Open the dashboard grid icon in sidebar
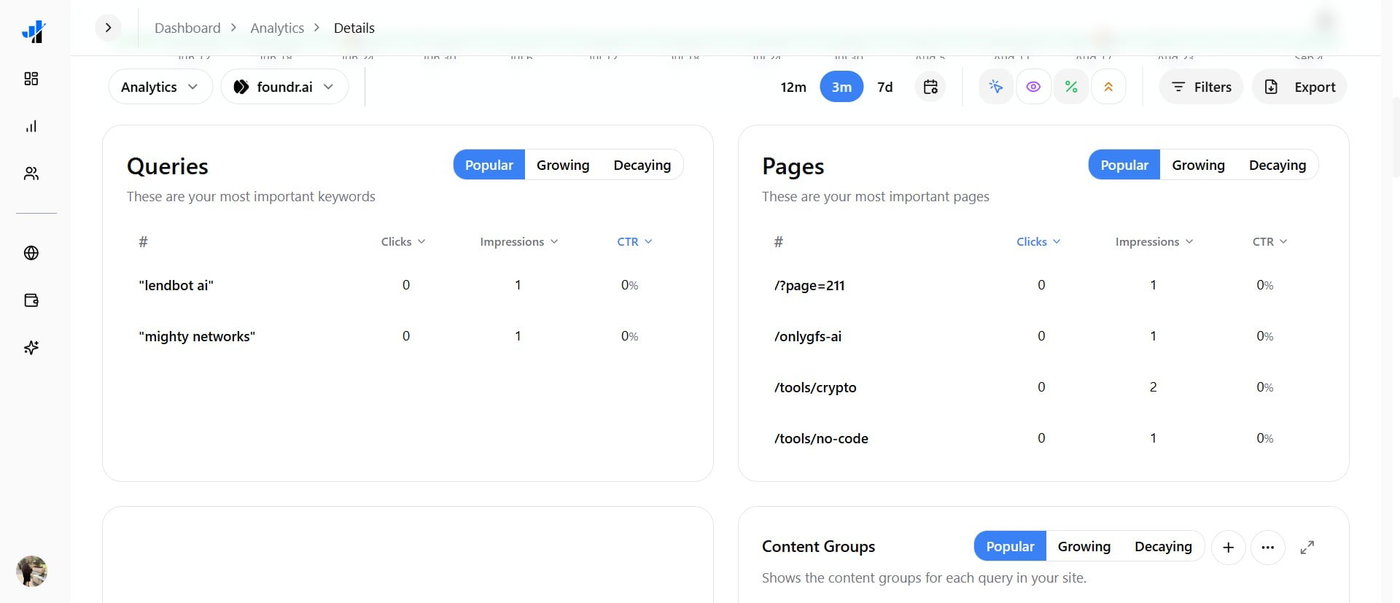Screen dimensions: 1400x603 (x=31, y=79)
